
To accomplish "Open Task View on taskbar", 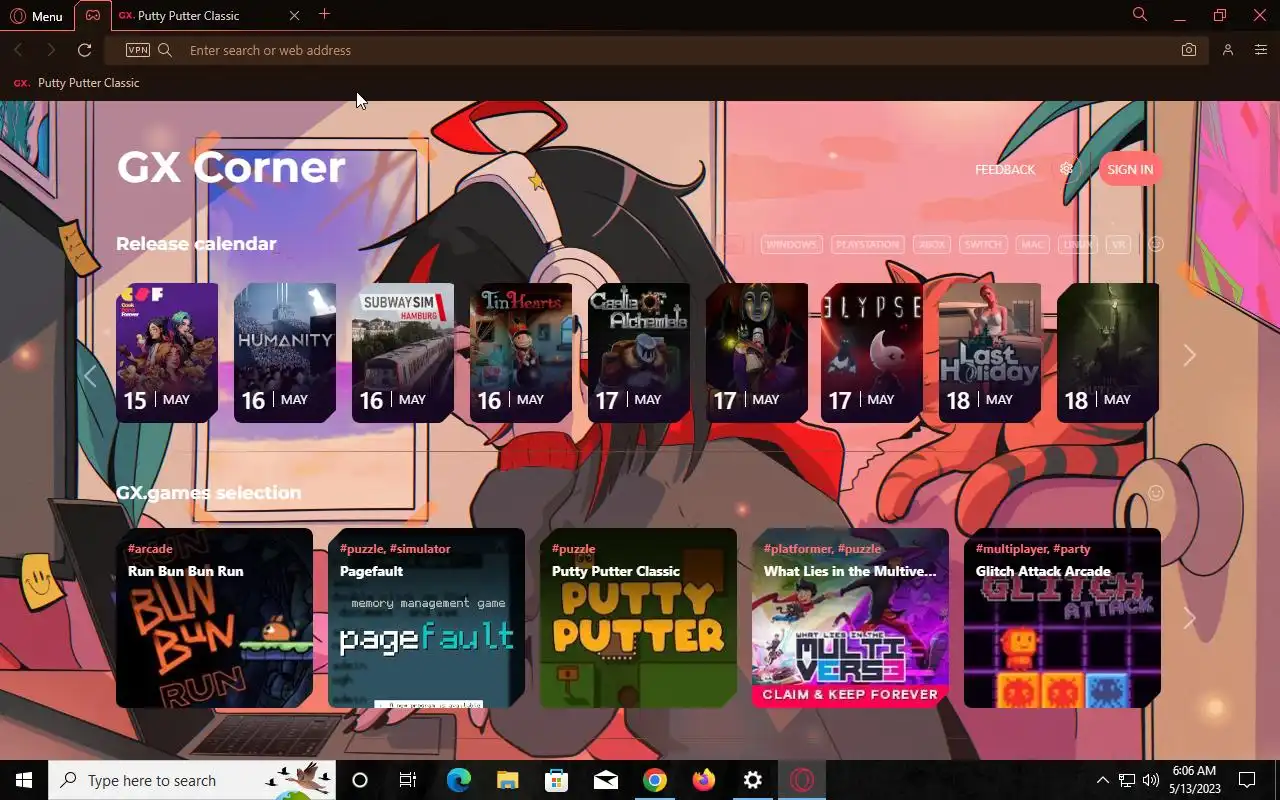I will (x=408, y=780).
